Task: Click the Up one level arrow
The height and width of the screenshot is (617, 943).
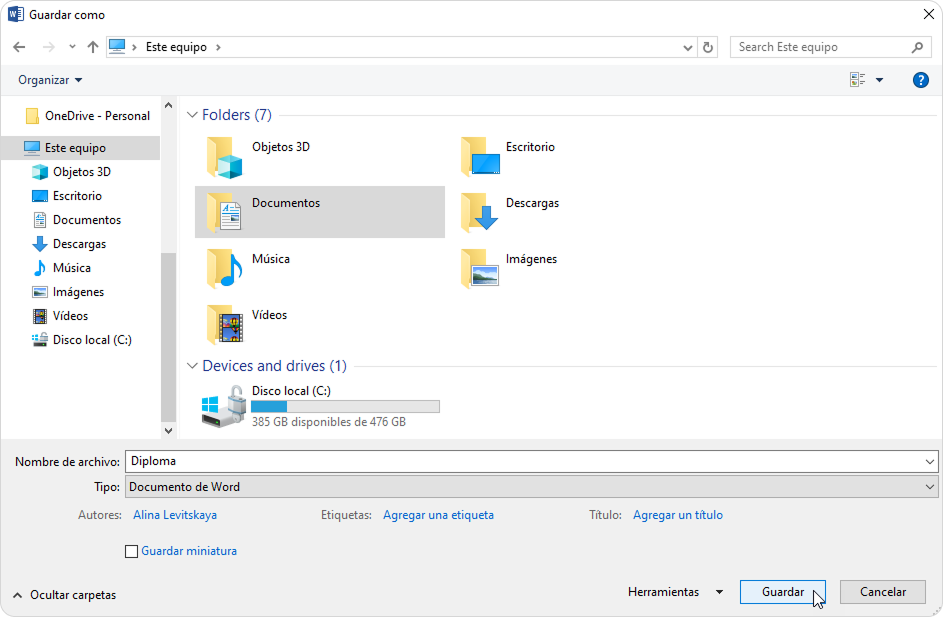Action: 93,47
